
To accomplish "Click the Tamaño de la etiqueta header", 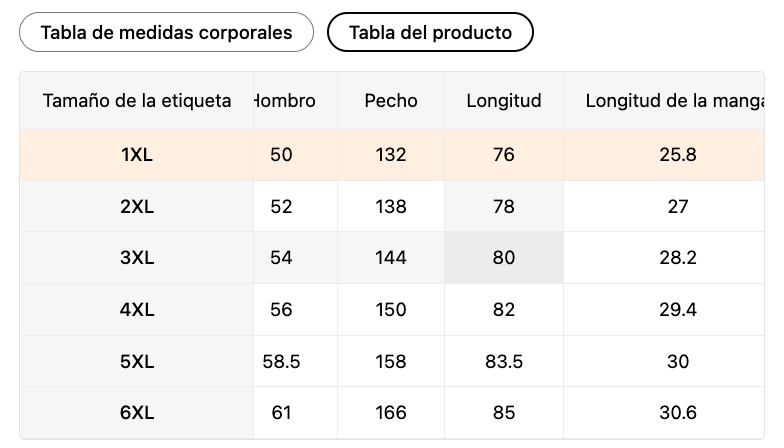I will [136, 100].
